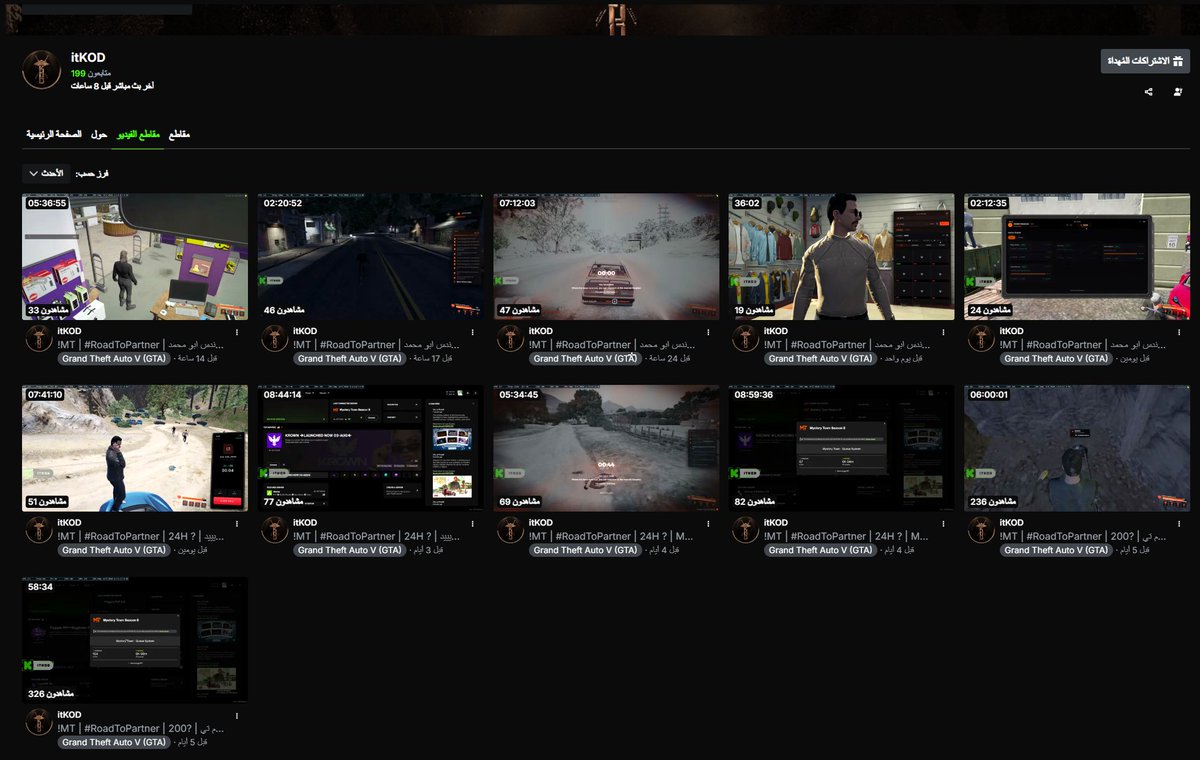
Task: Click the Grand Theft Auto V tag under 05:36:55 video
Action: 115,358
